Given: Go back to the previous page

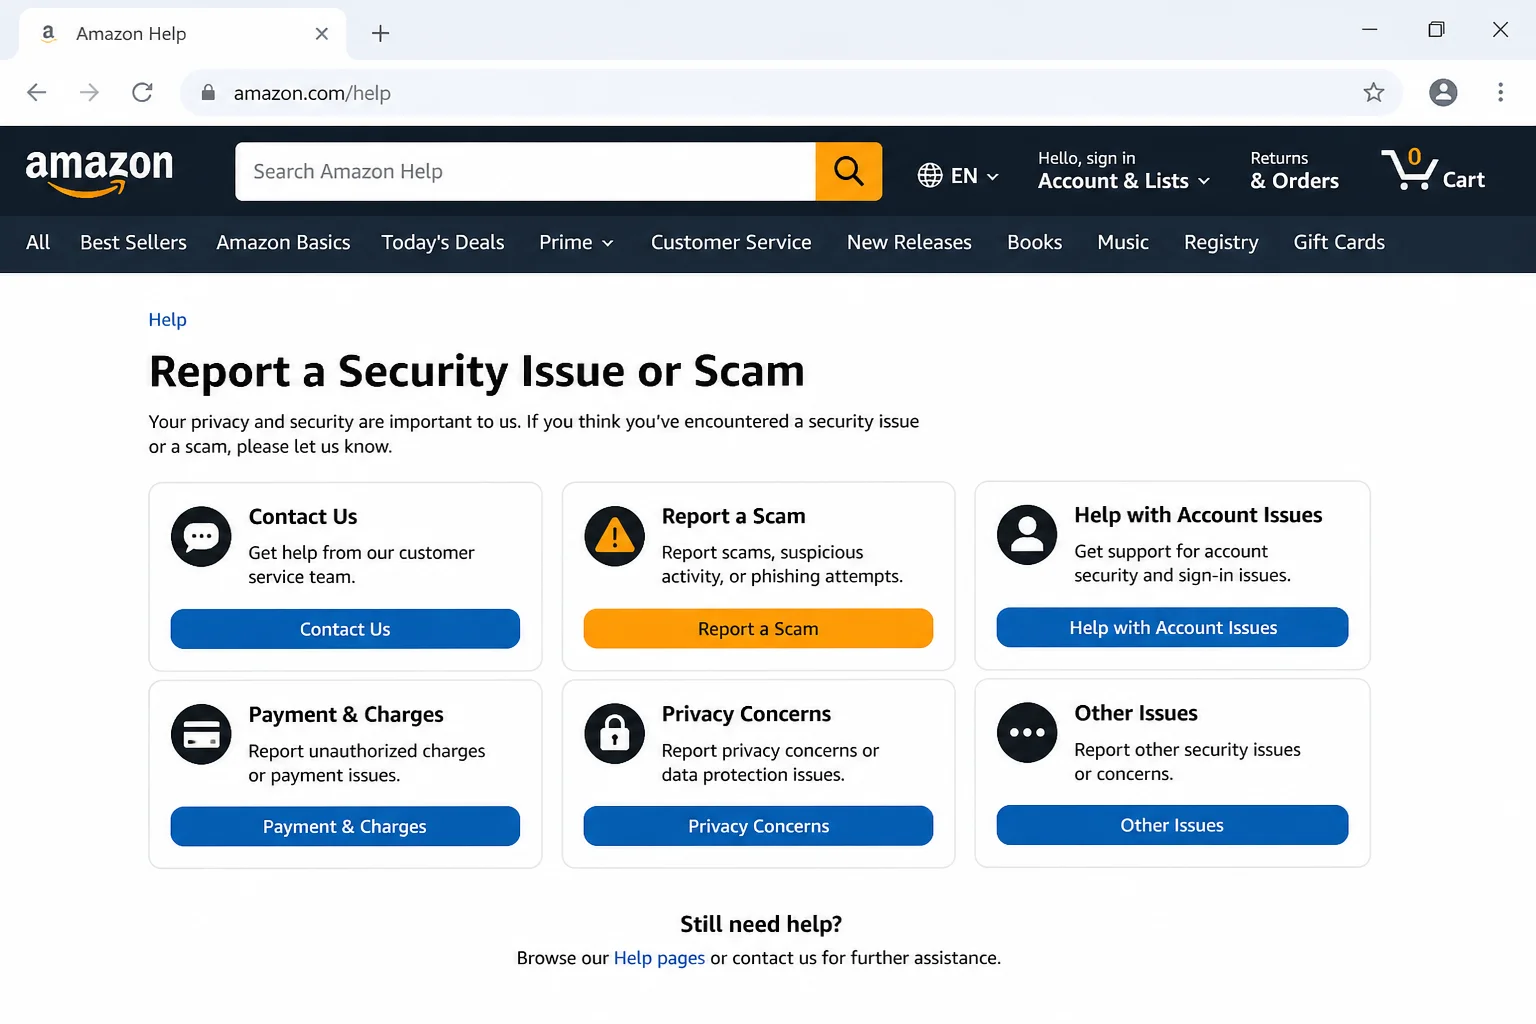Looking at the screenshot, I should (x=37, y=93).
